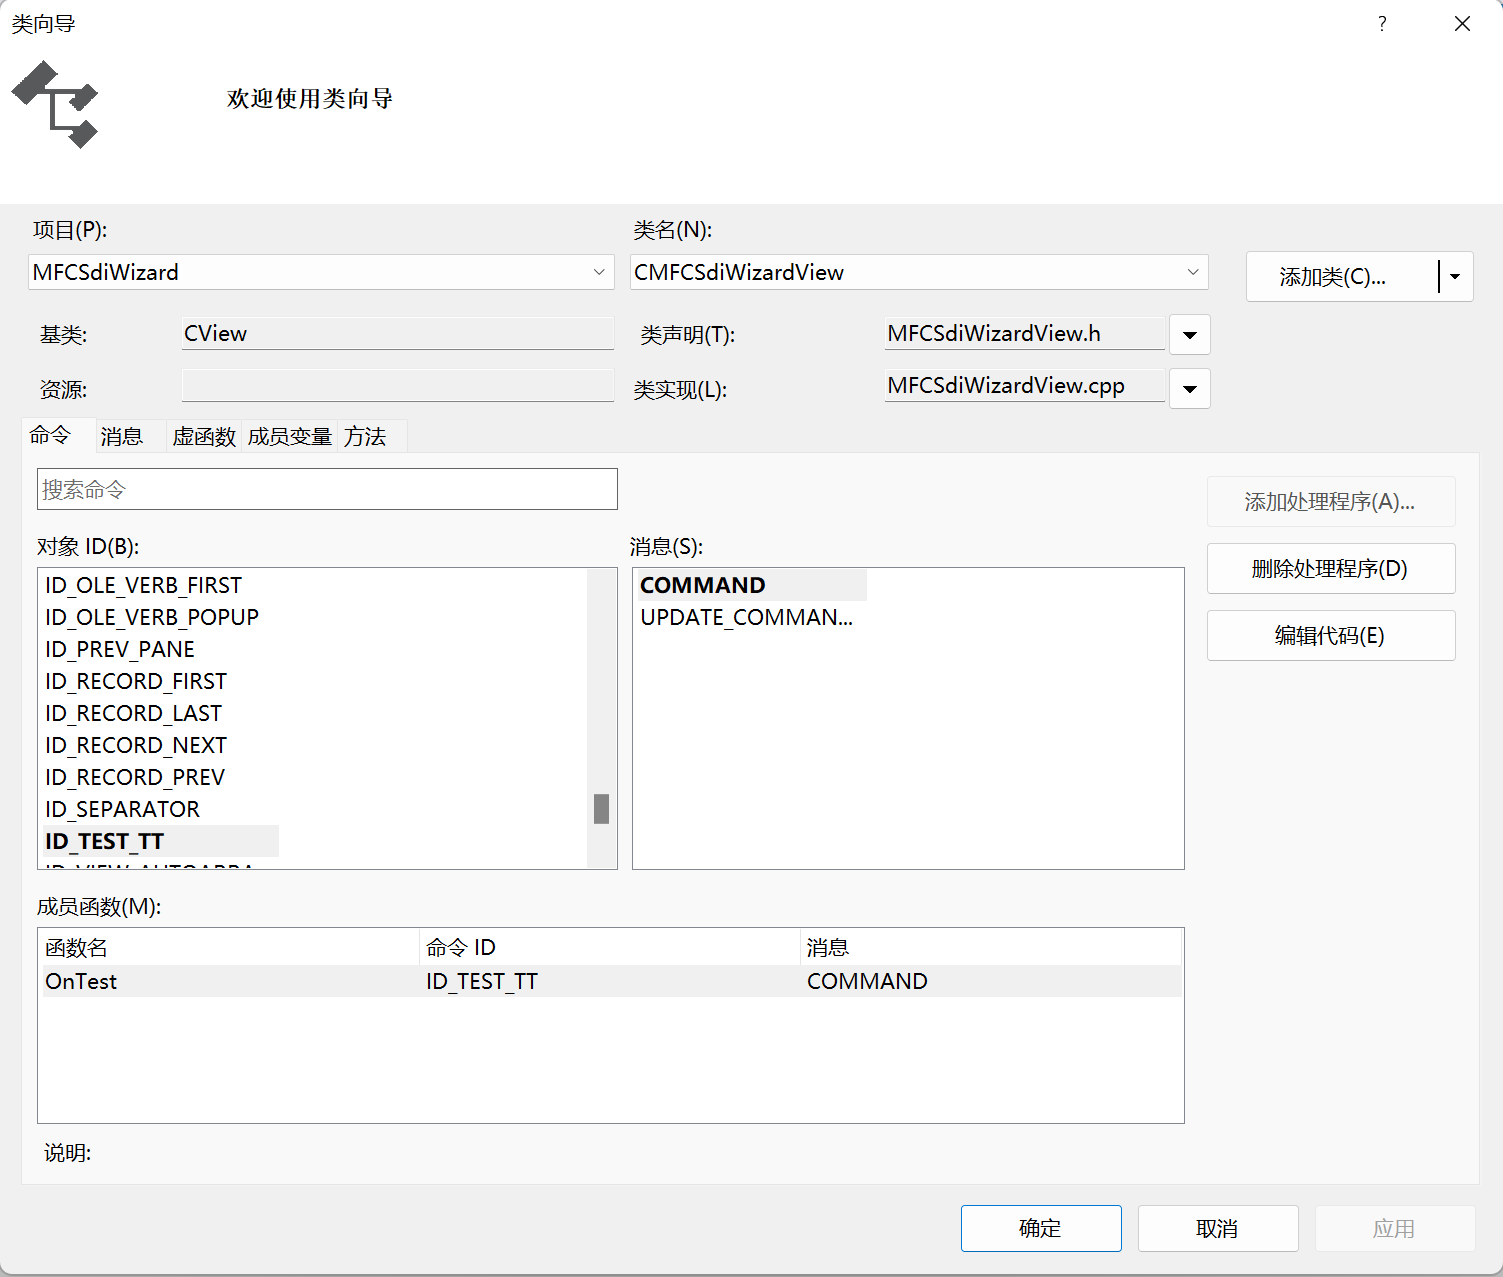This screenshot has width=1503, height=1277.
Task: Click the help question mark in the title bar
Action: (x=1382, y=24)
